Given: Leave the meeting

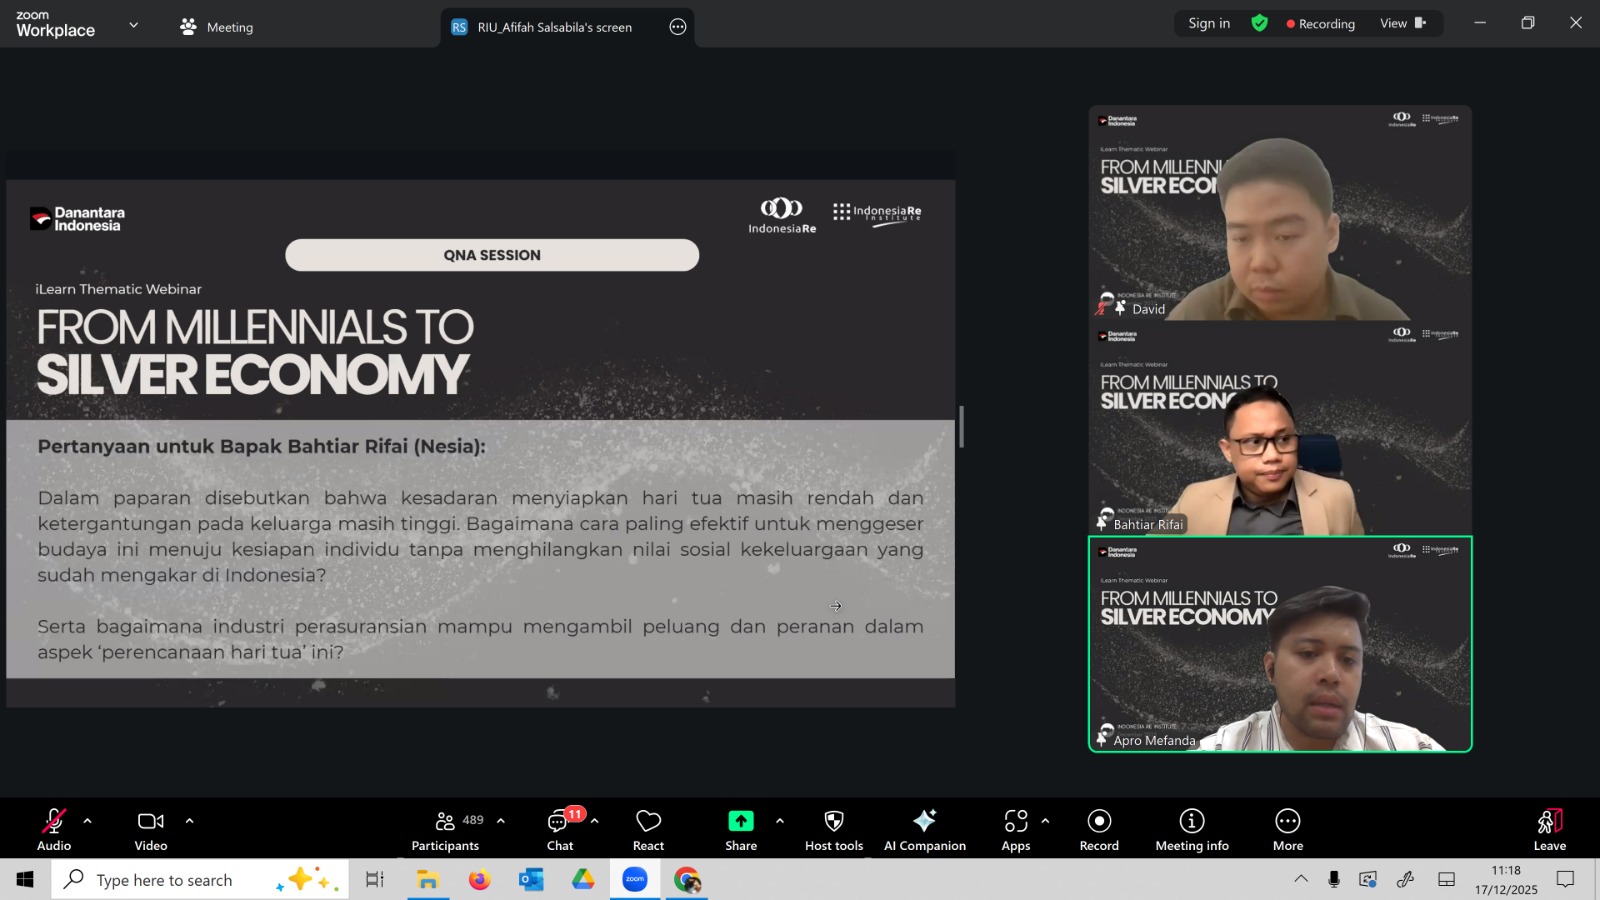Looking at the screenshot, I should pyautogui.click(x=1549, y=829).
